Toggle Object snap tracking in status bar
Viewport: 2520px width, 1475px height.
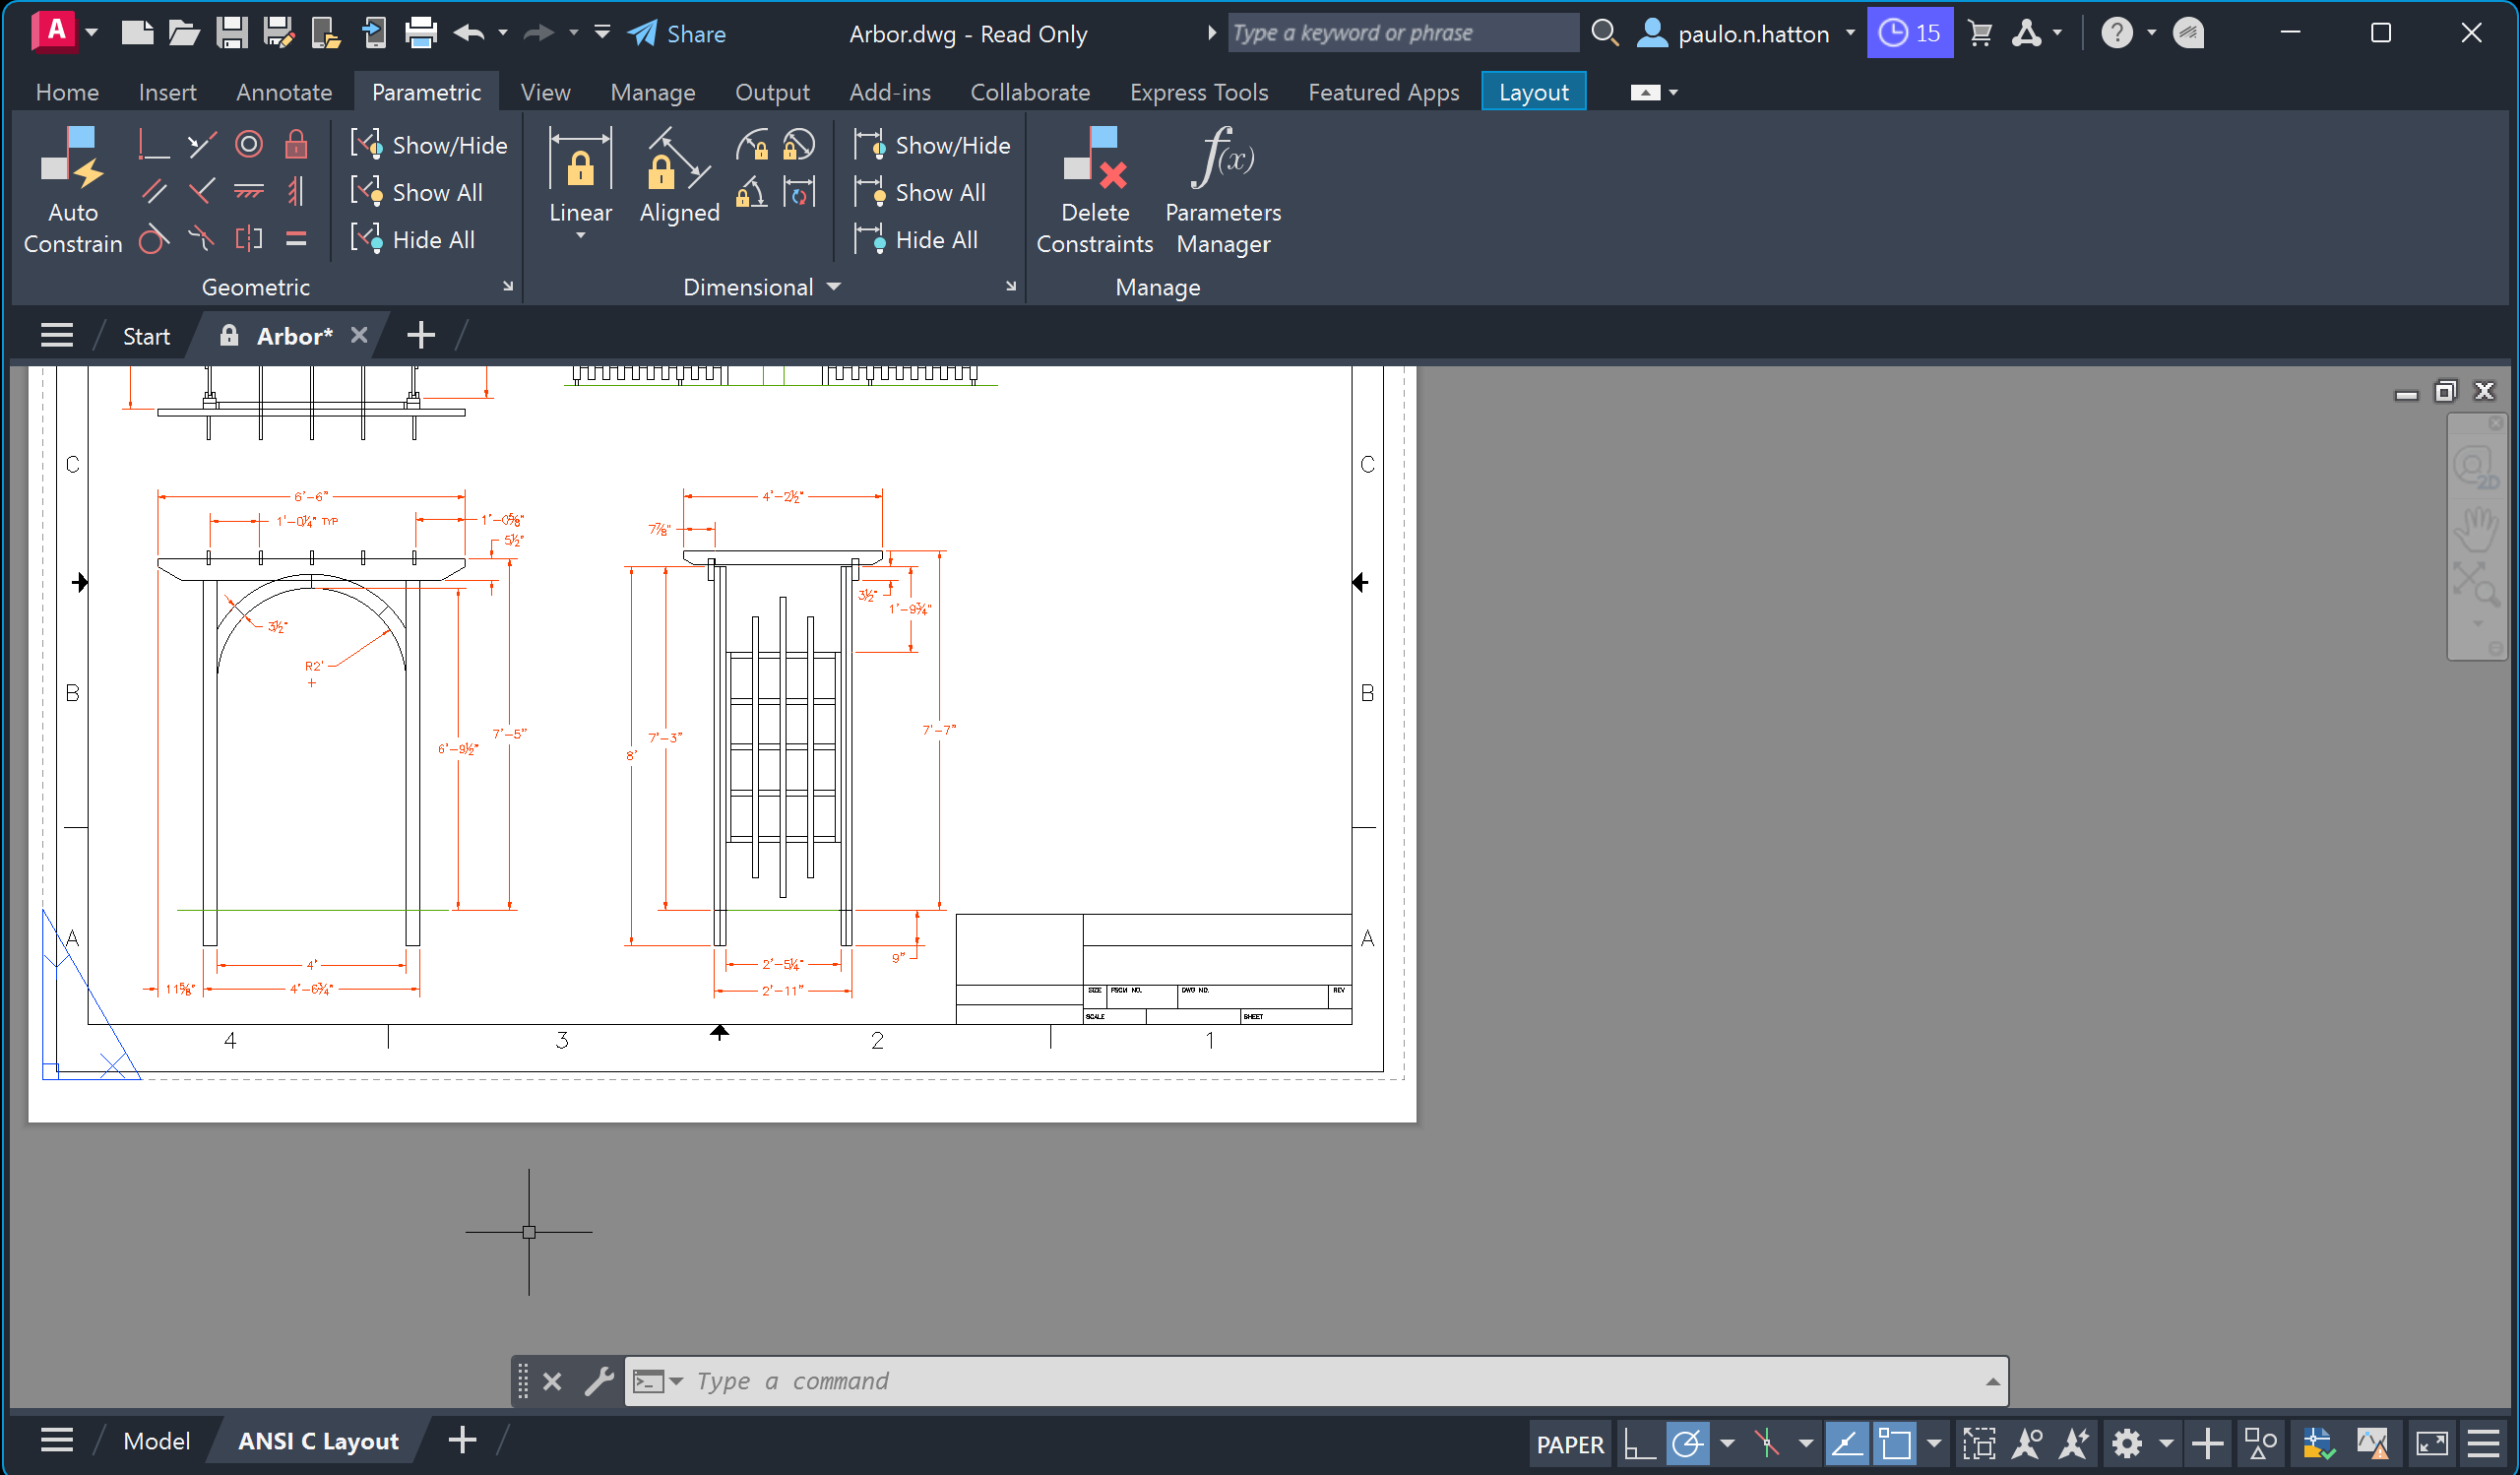click(1846, 1443)
